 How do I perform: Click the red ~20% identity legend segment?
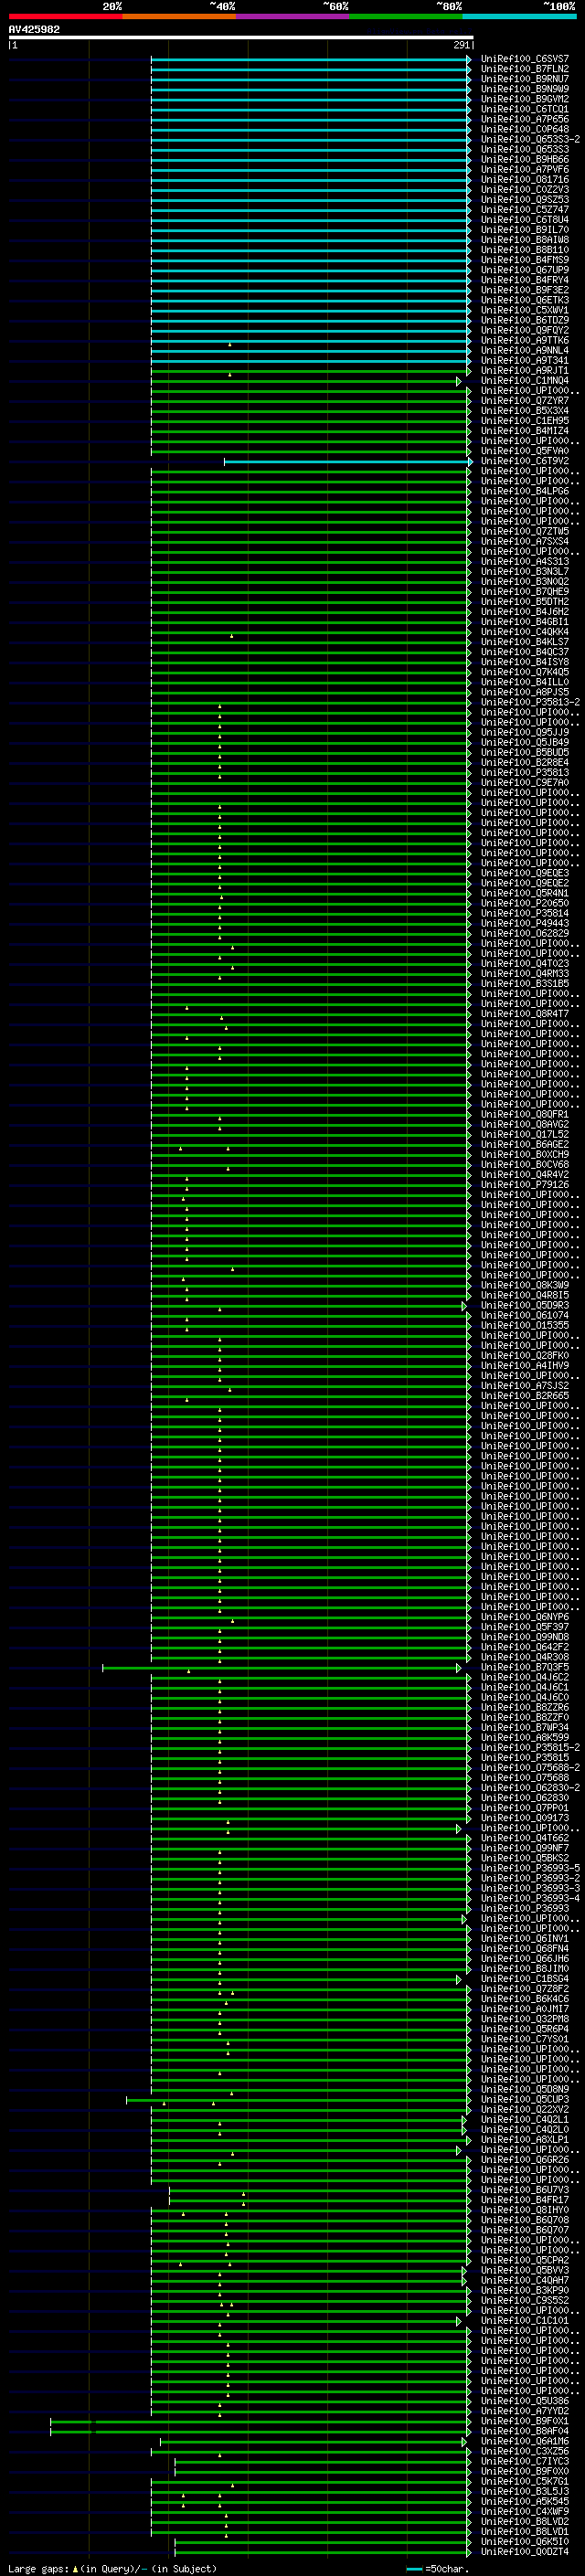[x=65, y=16]
